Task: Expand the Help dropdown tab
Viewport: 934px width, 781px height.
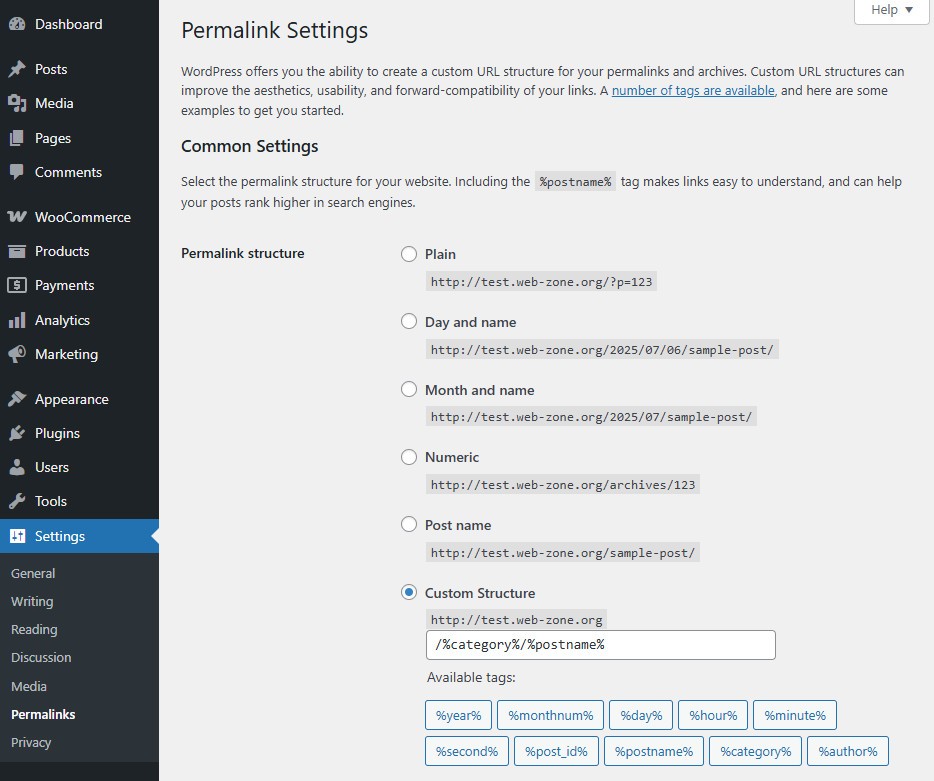Action: [891, 10]
